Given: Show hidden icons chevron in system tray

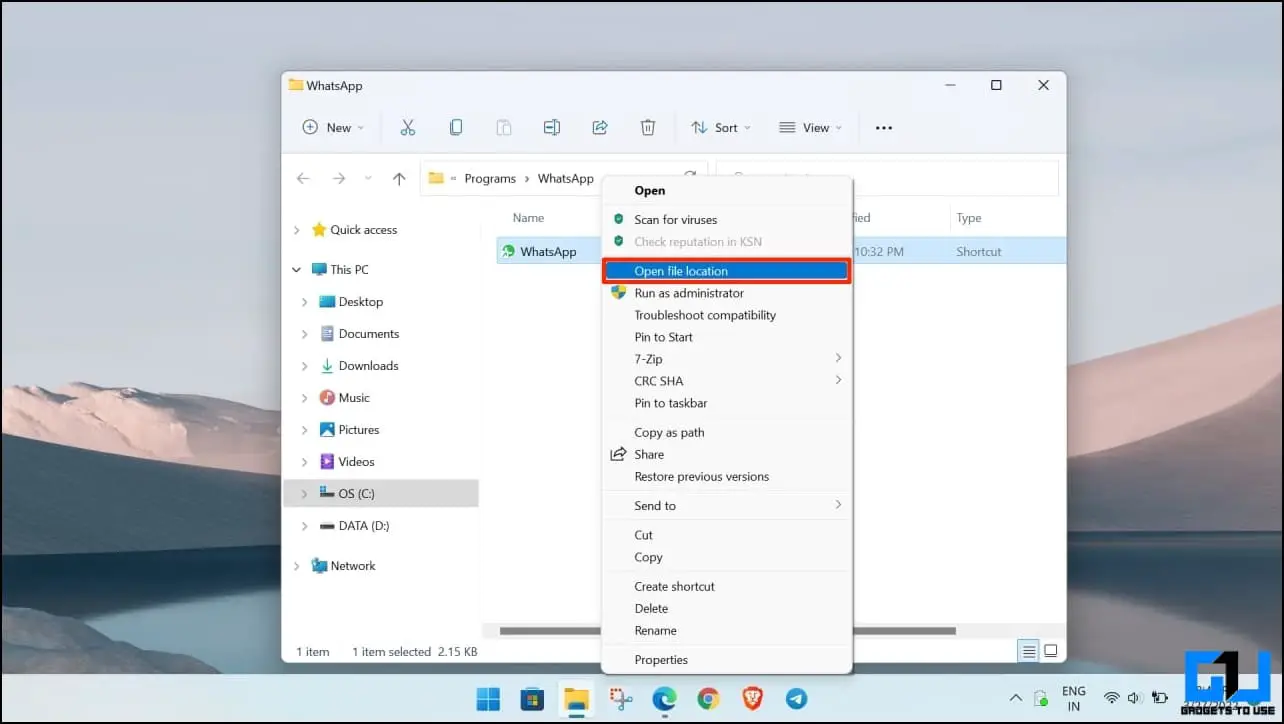Looking at the screenshot, I should 1016,698.
